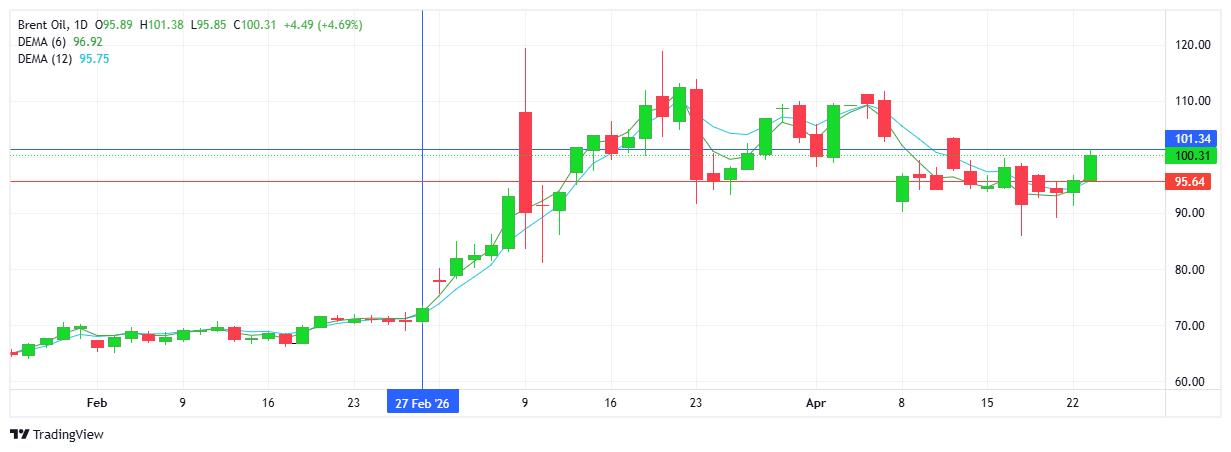This screenshot has width=1231, height=452.
Task: Click the tall red candle with highest wick
Action: click(x=525, y=161)
